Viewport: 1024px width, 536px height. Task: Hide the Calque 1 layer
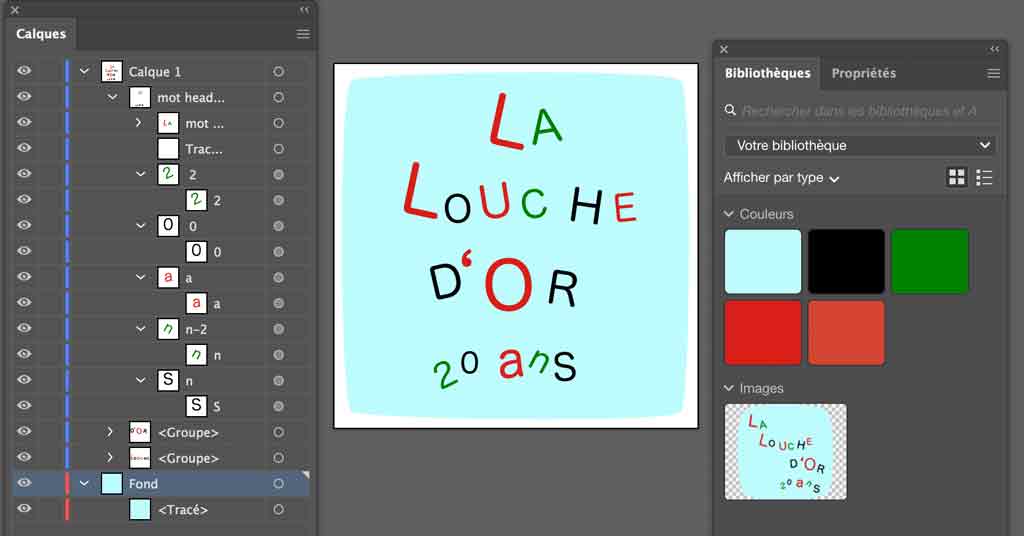tap(24, 71)
